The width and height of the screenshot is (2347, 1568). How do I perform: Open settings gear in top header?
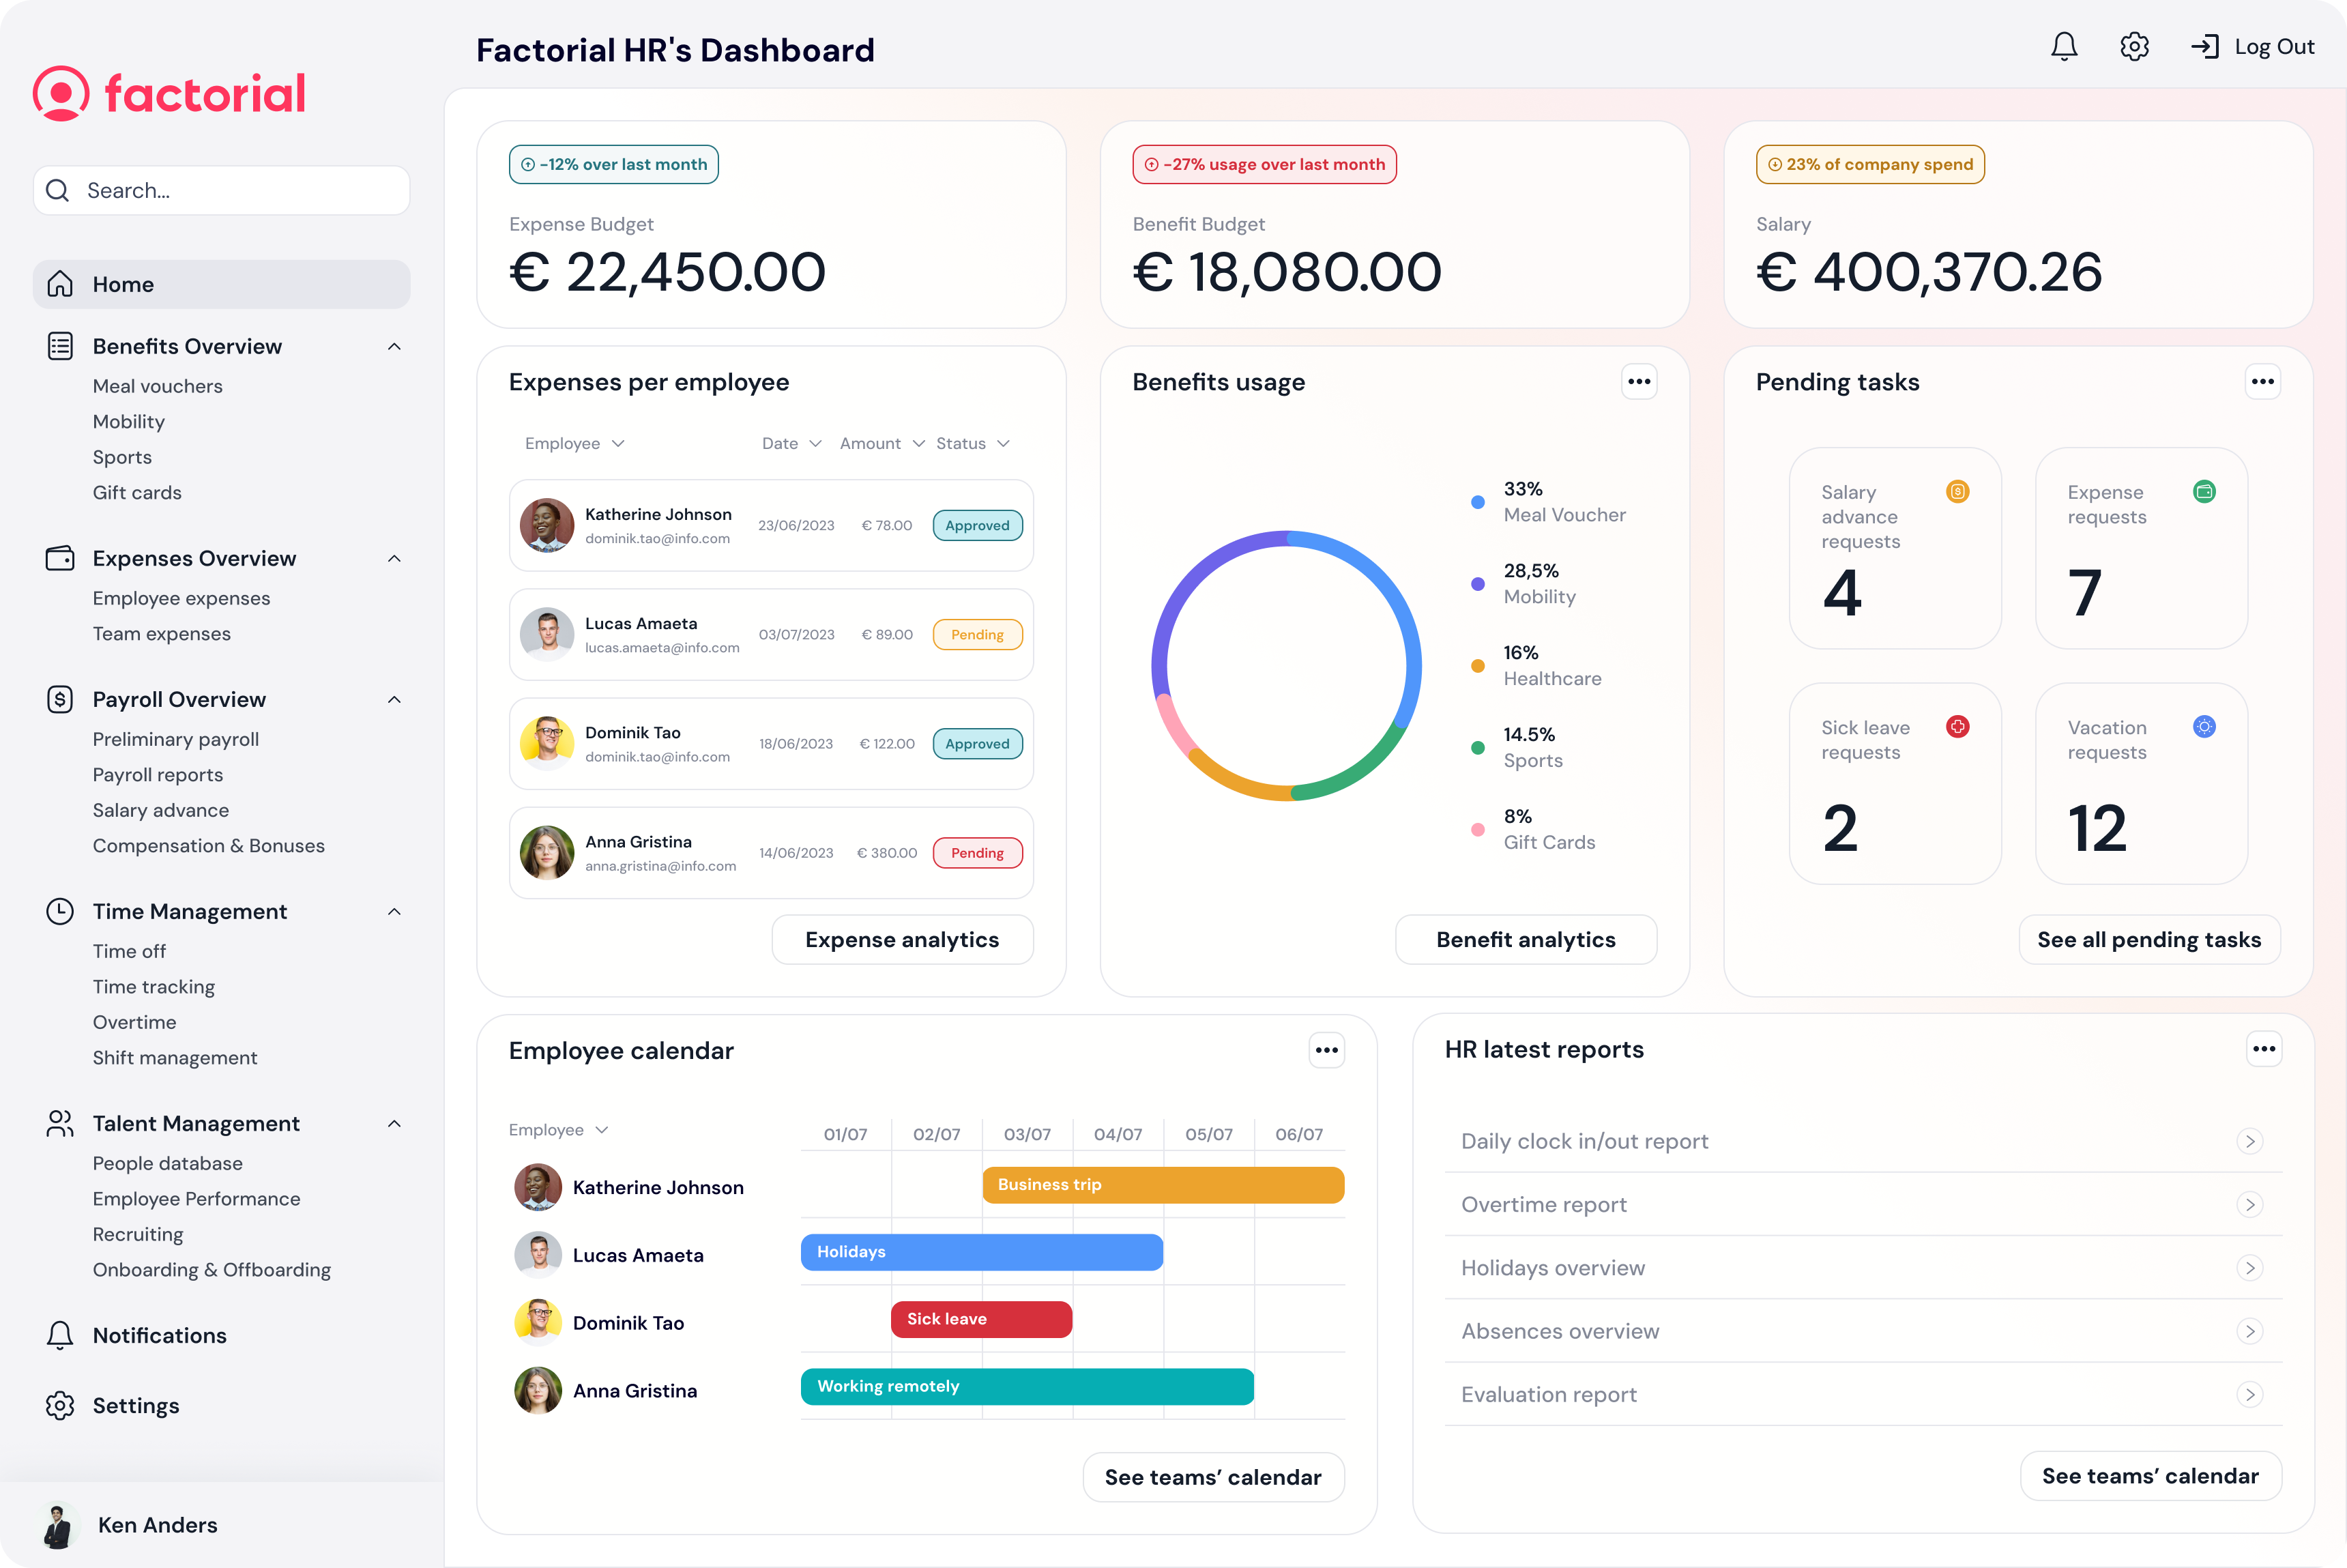point(2134,47)
